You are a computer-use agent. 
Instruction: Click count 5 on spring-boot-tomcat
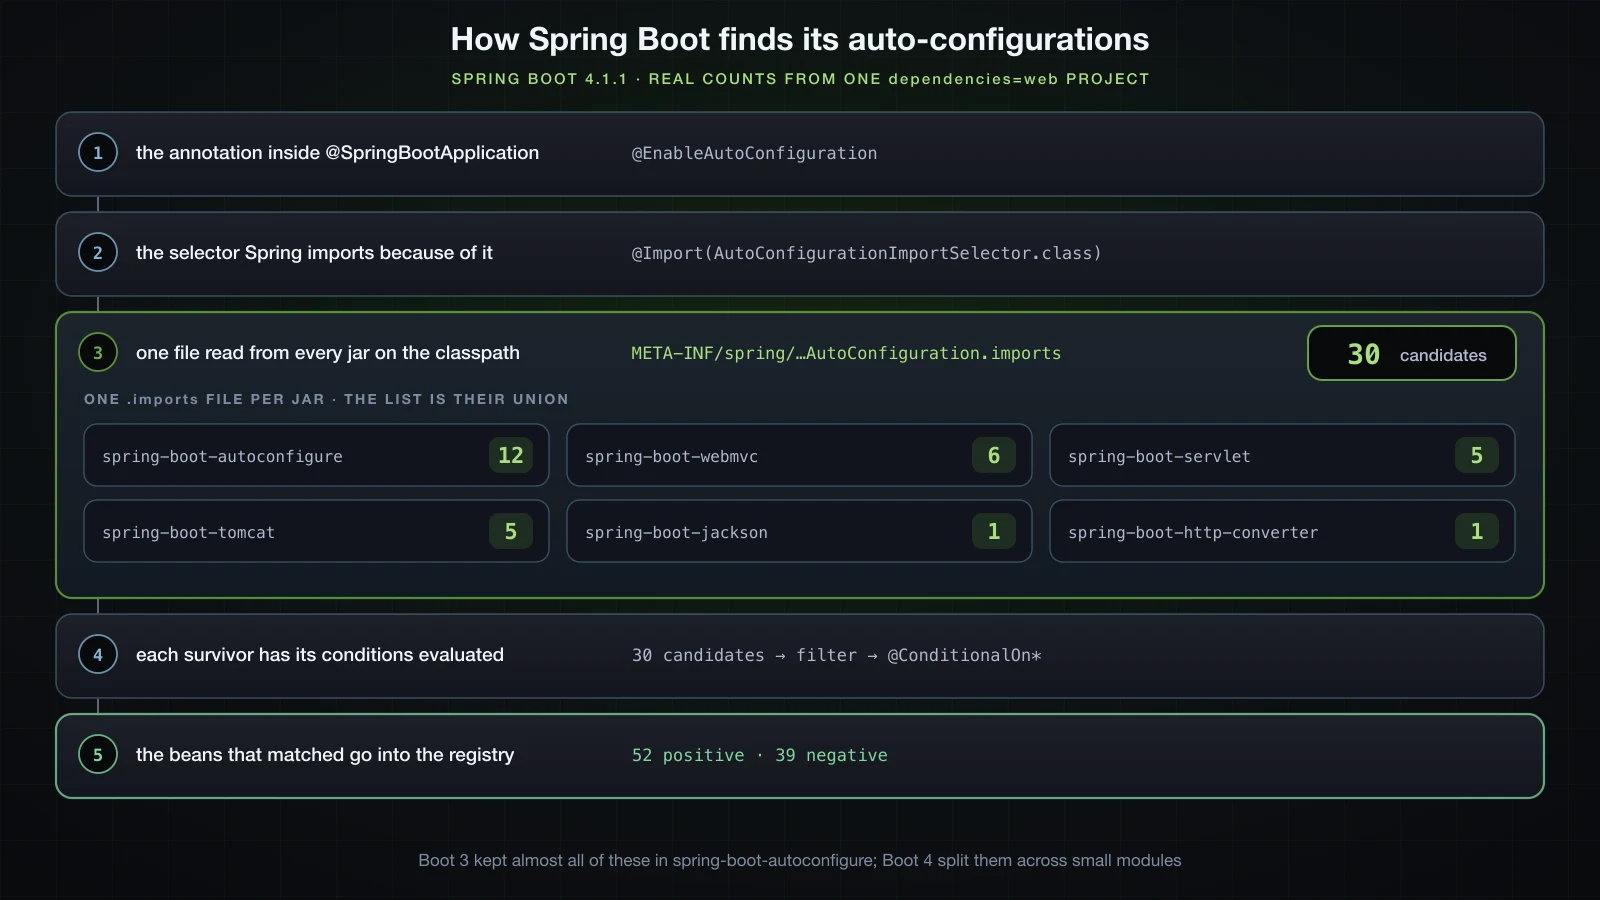pyautogui.click(x=511, y=532)
